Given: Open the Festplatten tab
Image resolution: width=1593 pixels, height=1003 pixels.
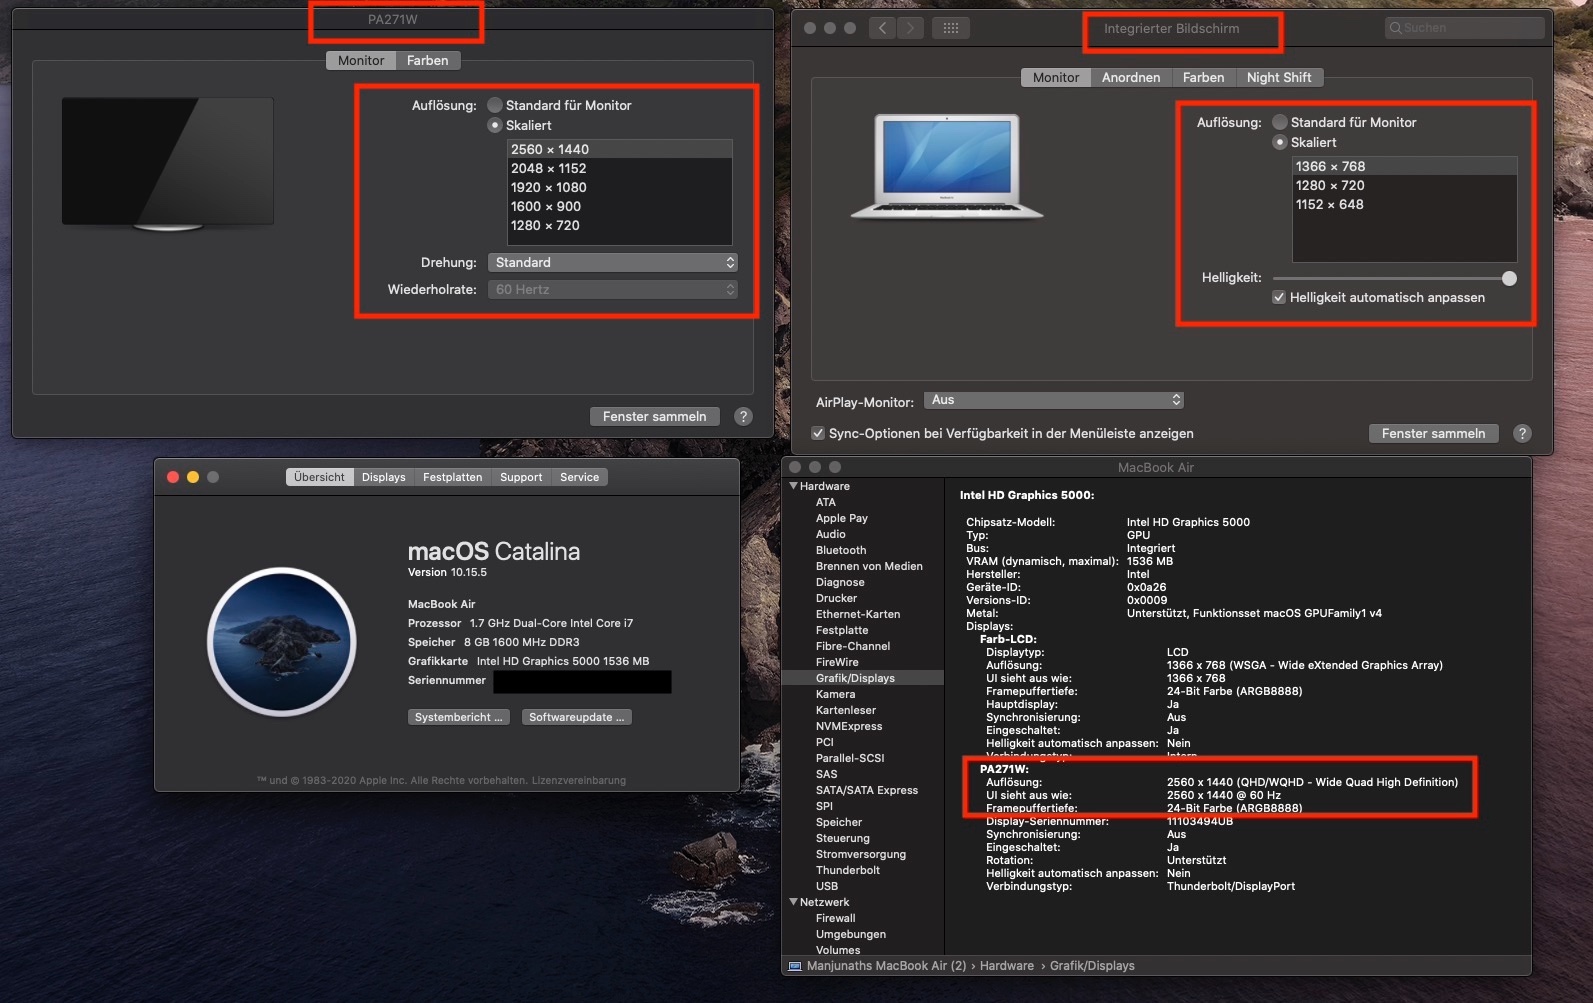Looking at the screenshot, I should 452,478.
